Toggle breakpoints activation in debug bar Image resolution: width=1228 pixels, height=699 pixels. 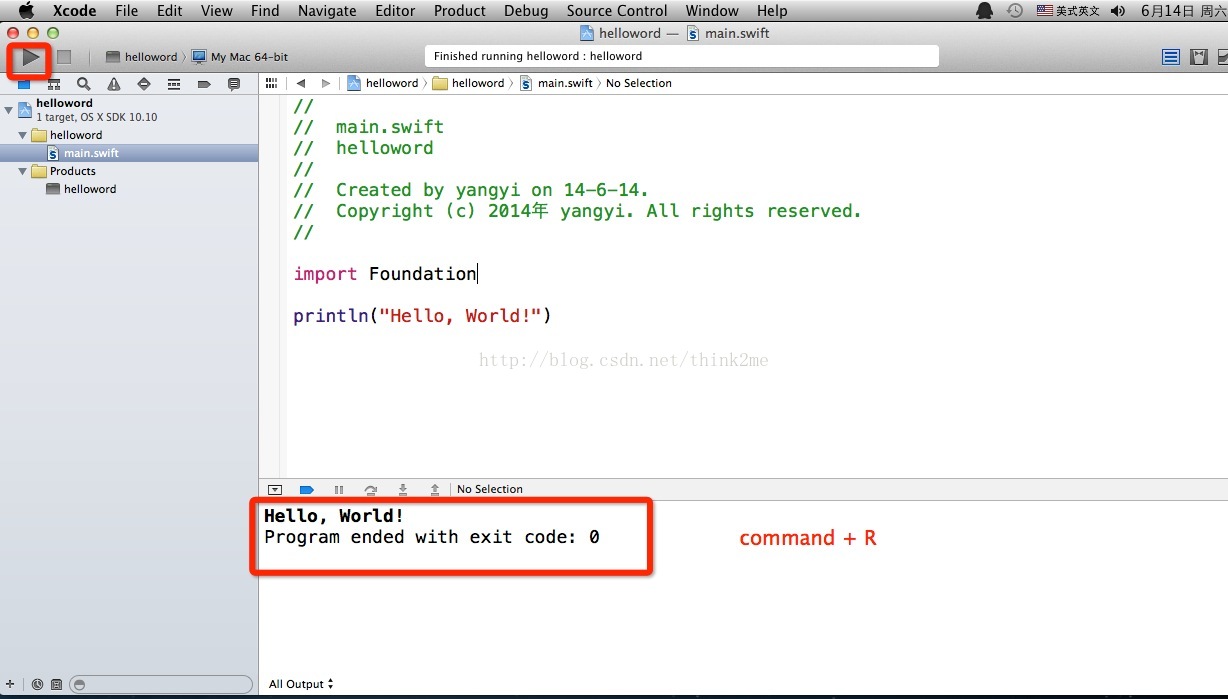[307, 489]
